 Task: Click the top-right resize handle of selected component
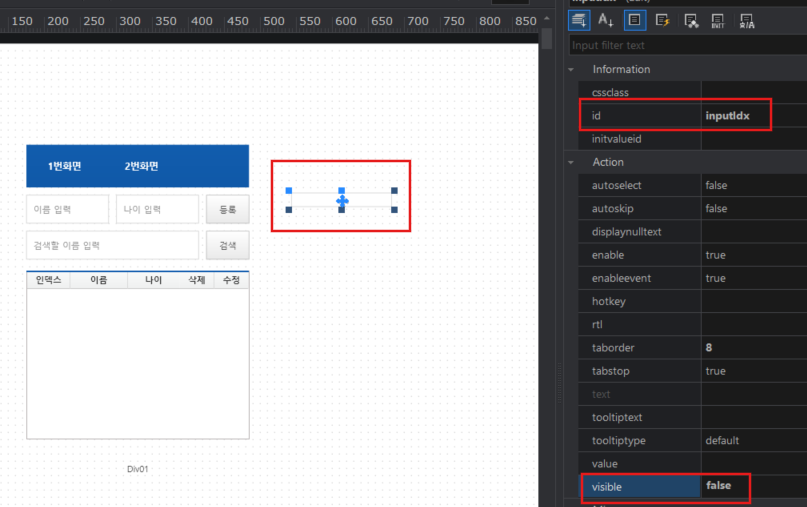pos(394,190)
